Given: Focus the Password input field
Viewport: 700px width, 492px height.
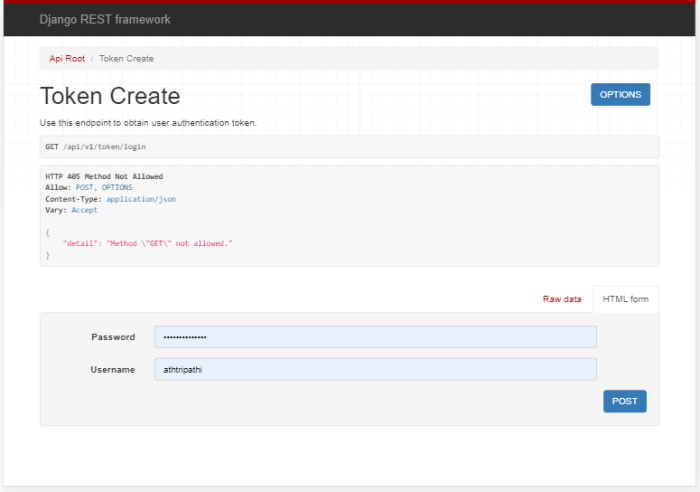Looking at the screenshot, I should click(x=375, y=337).
